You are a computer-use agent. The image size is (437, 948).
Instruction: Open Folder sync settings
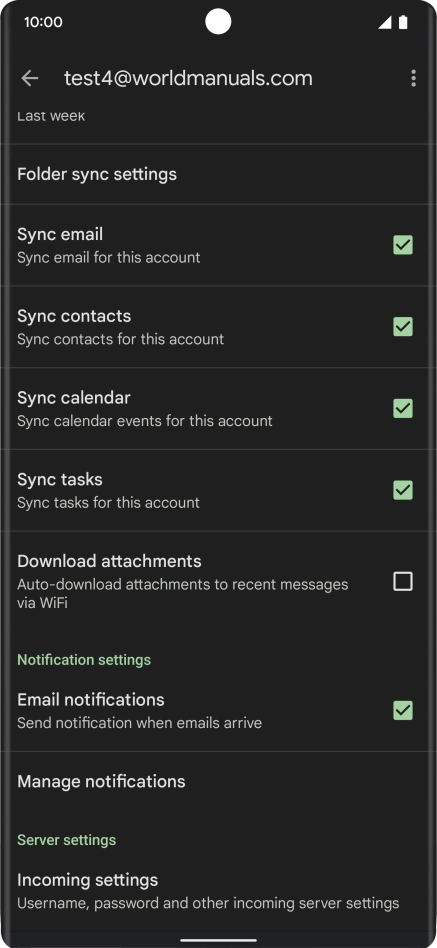218,174
